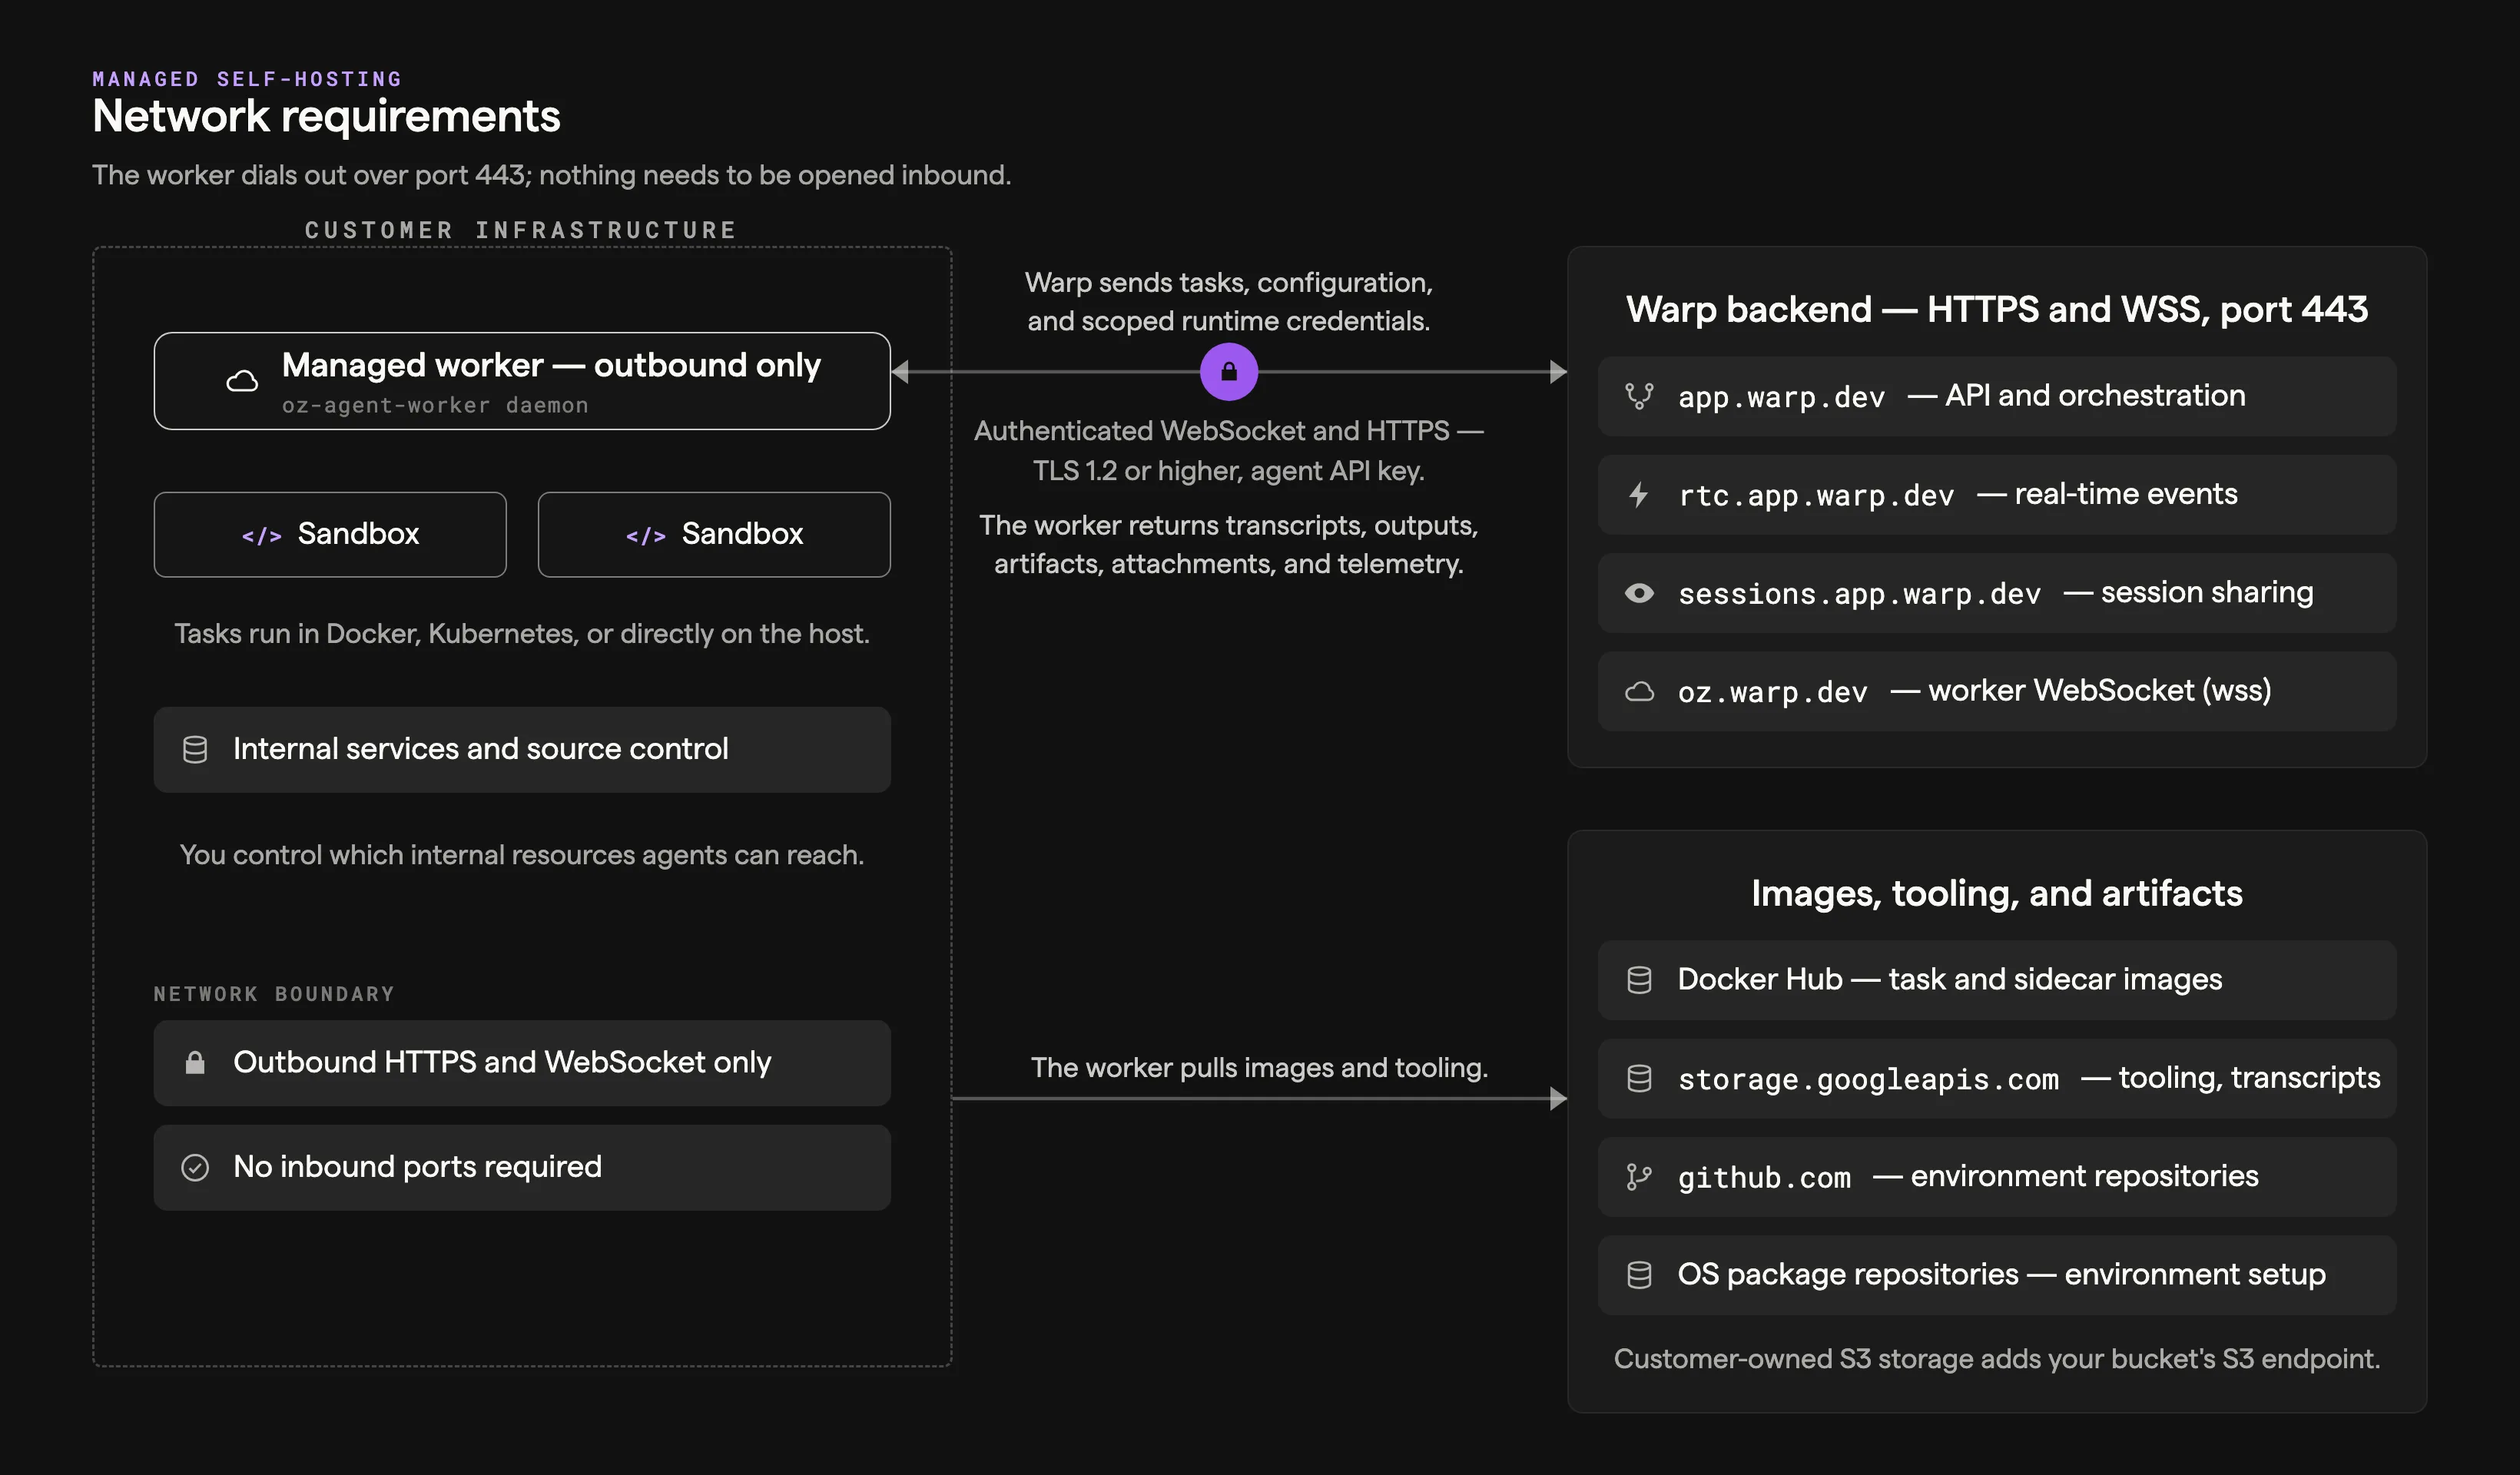This screenshot has height=1475, width=2520.
Task: Select the Managed worker — outbound only box
Action: [522, 381]
